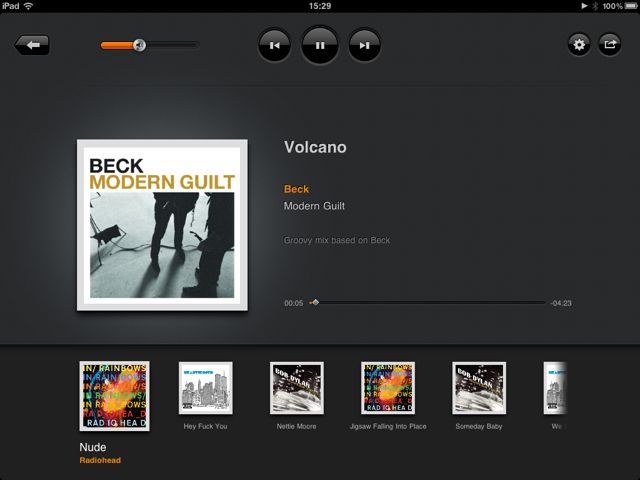Click the battery indicator in status bar
This screenshot has height=480, width=640.
[x=631, y=6]
